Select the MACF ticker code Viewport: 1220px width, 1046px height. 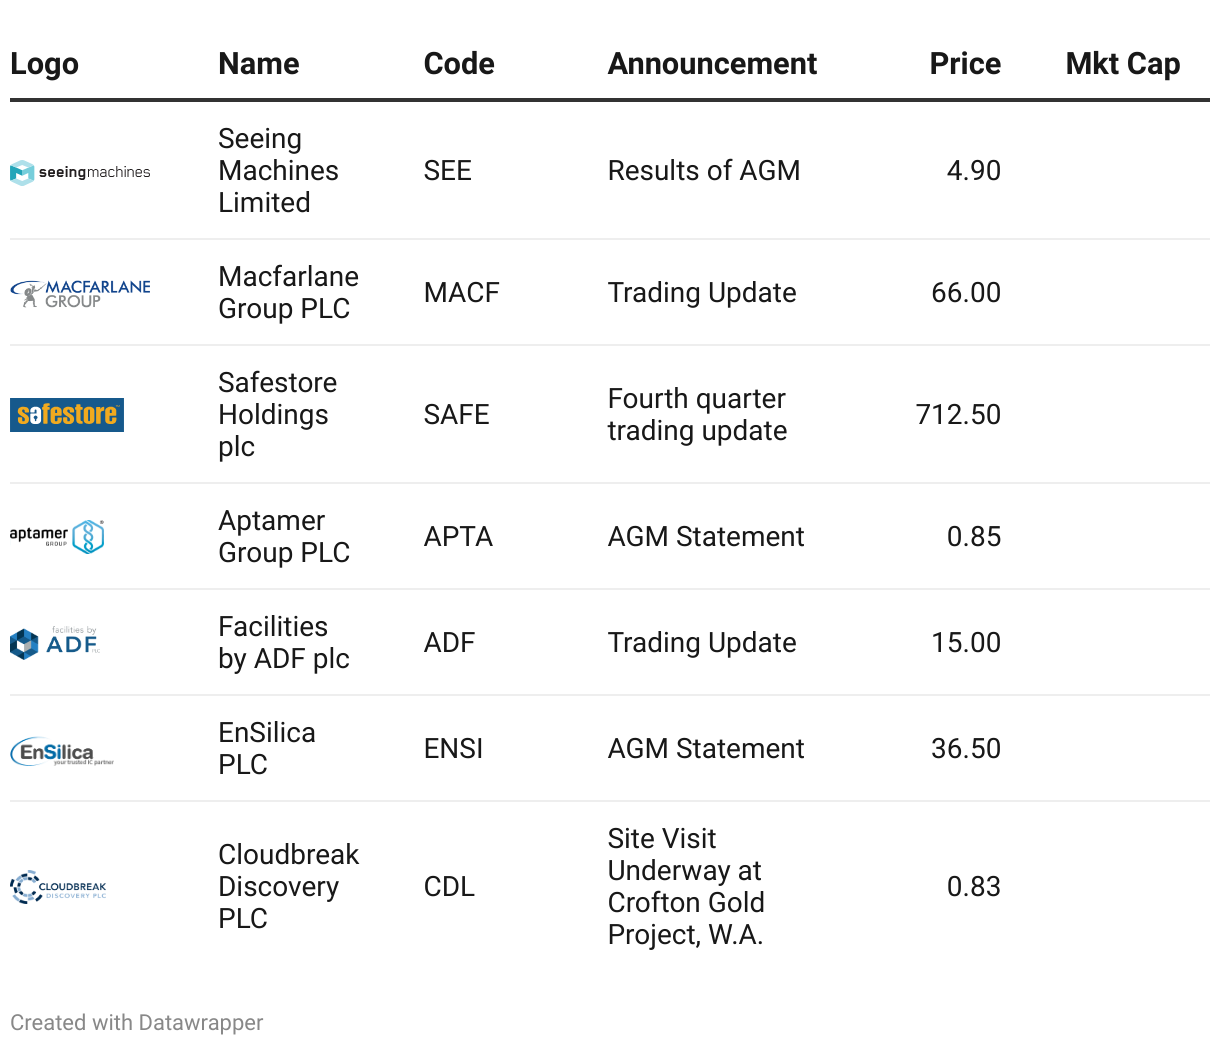pos(461,293)
